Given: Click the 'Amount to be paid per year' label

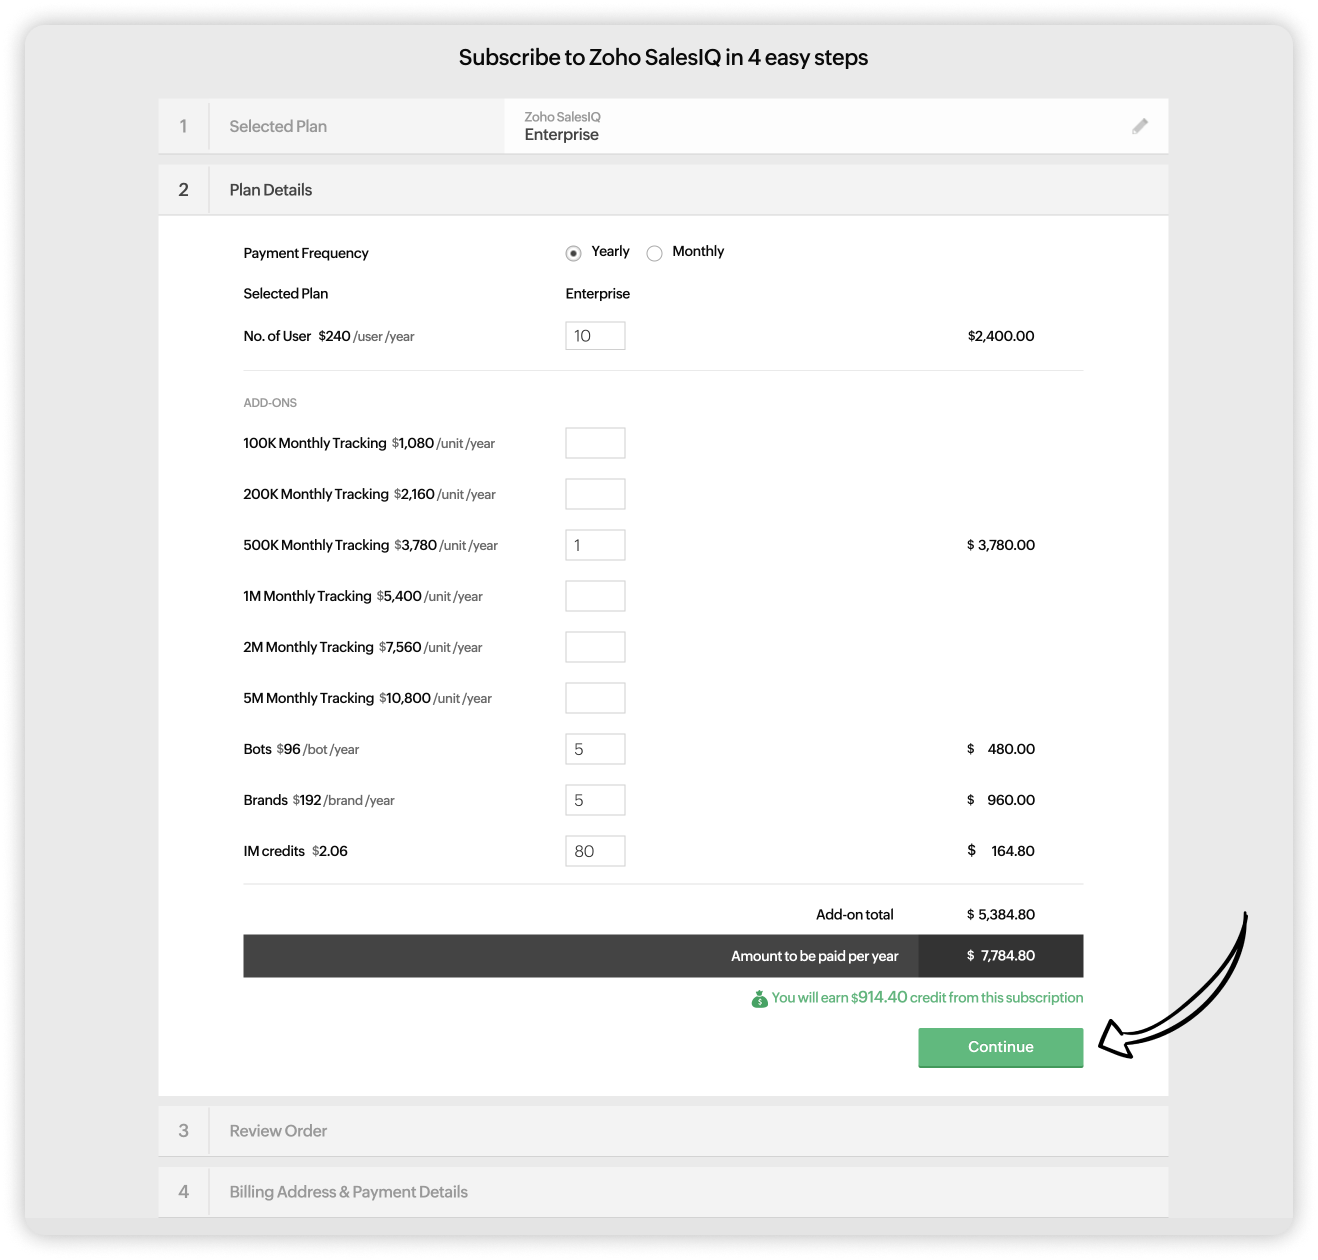Looking at the screenshot, I should pos(814,956).
